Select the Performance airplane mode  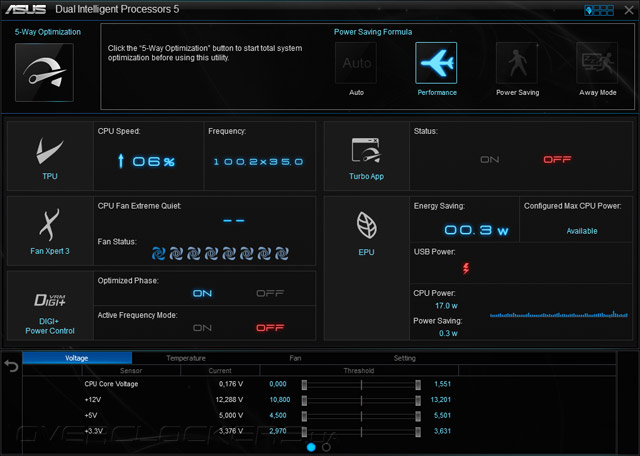click(x=436, y=63)
